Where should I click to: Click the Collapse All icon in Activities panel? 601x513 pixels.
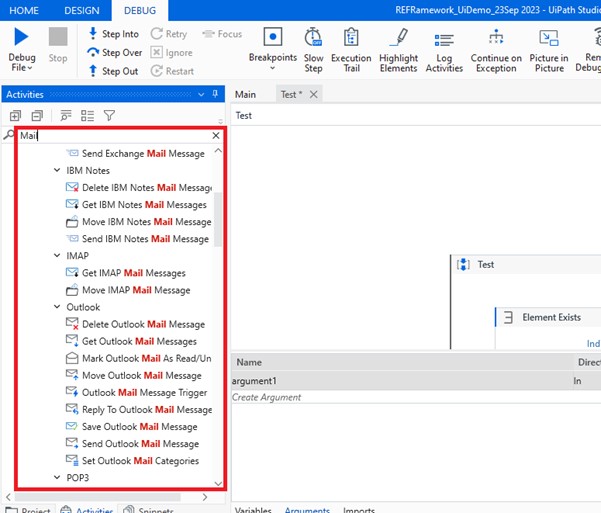35,116
